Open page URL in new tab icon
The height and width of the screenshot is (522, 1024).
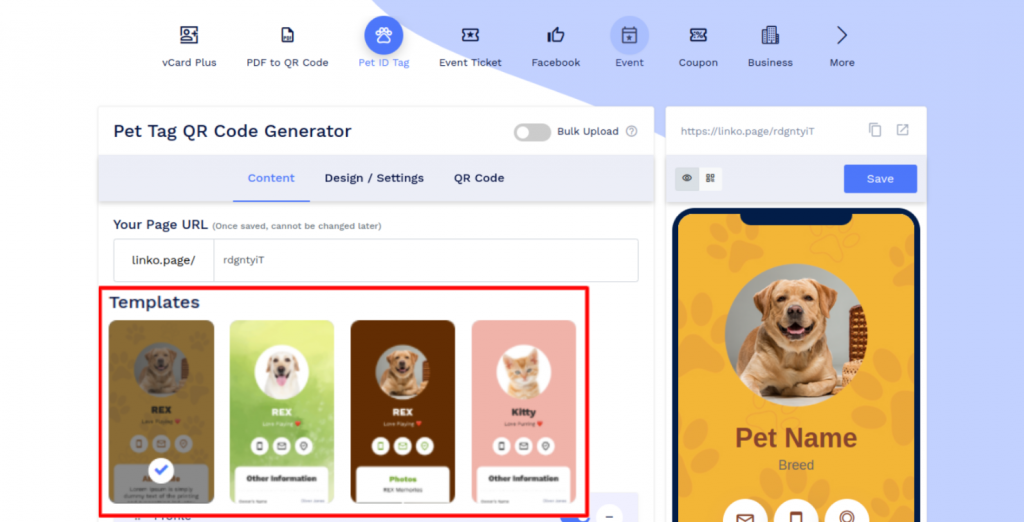click(x=903, y=130)
